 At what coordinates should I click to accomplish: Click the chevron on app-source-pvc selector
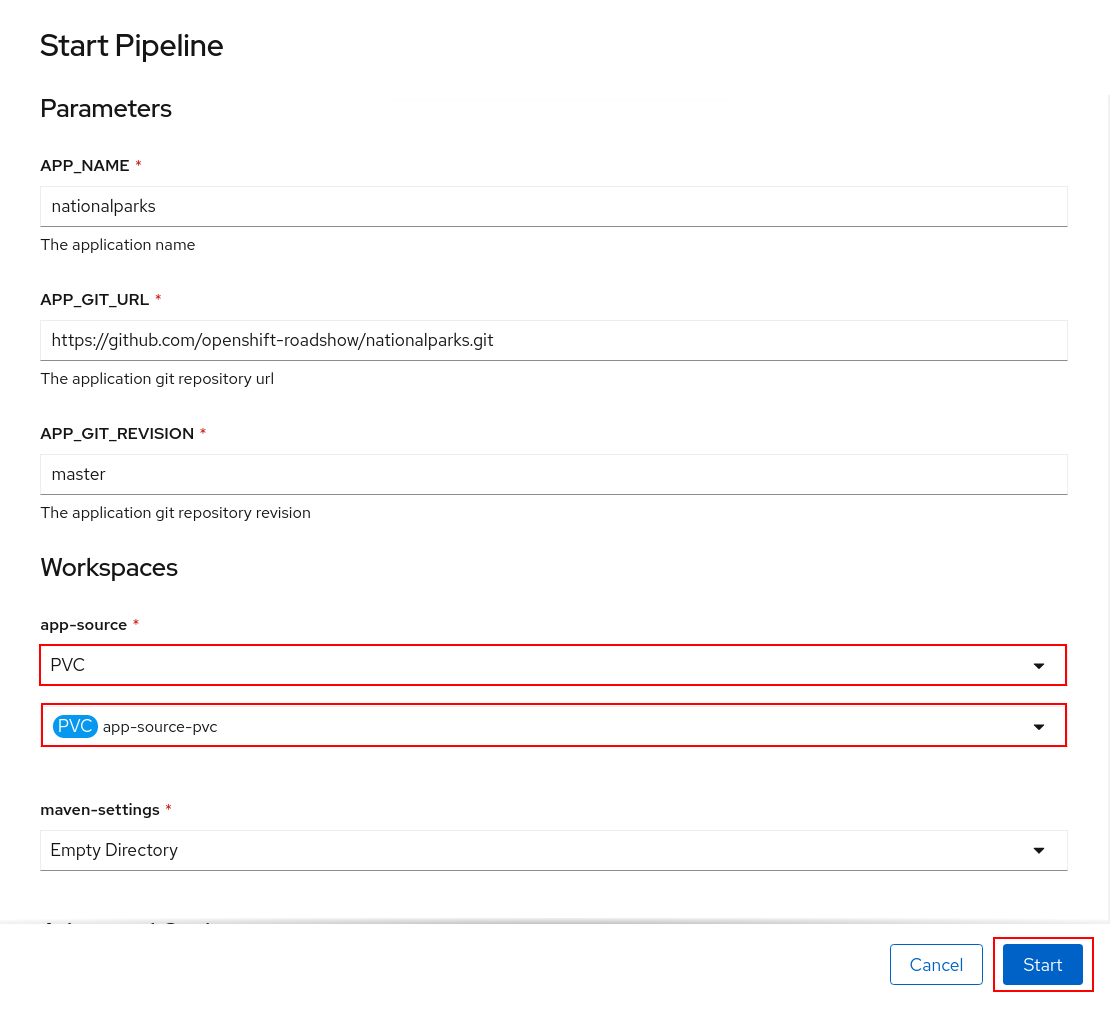[1039, 726]
